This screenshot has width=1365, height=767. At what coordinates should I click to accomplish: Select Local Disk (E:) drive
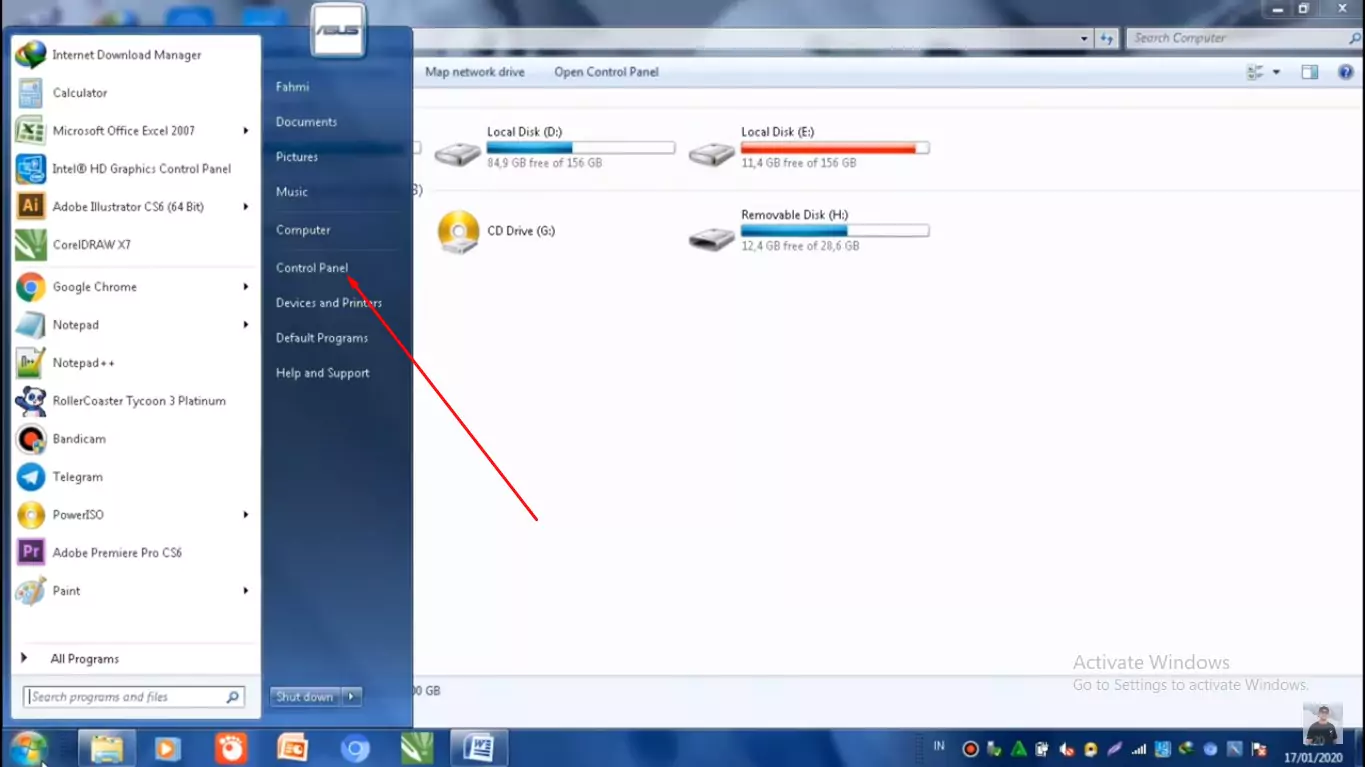pos(810,147)
